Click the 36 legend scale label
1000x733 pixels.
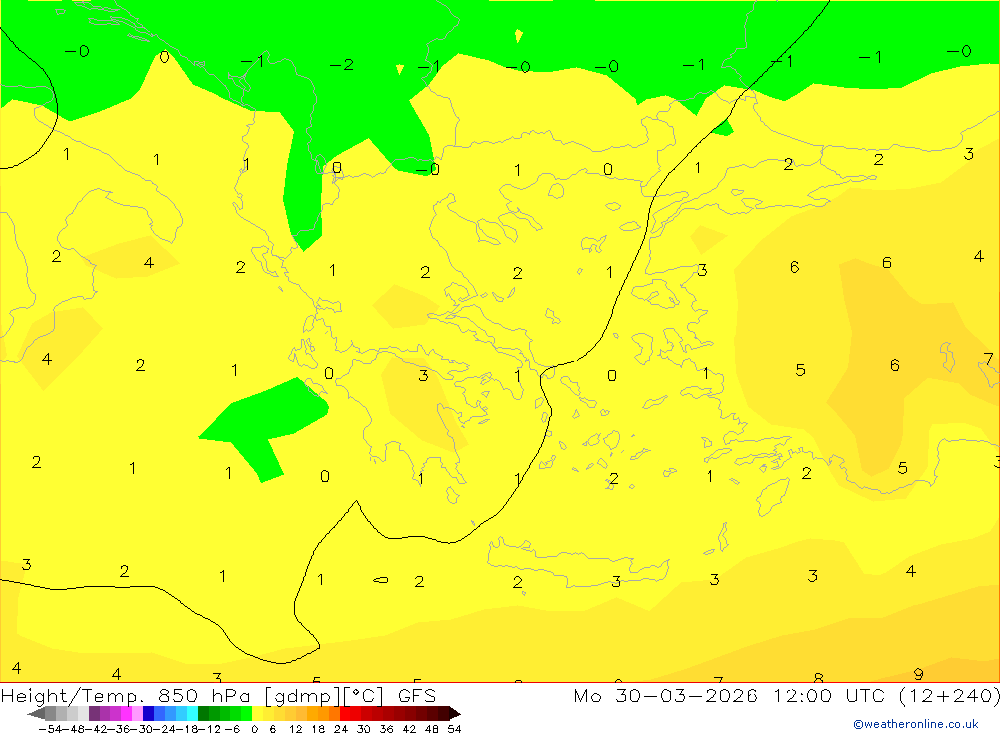coord(386,729)
